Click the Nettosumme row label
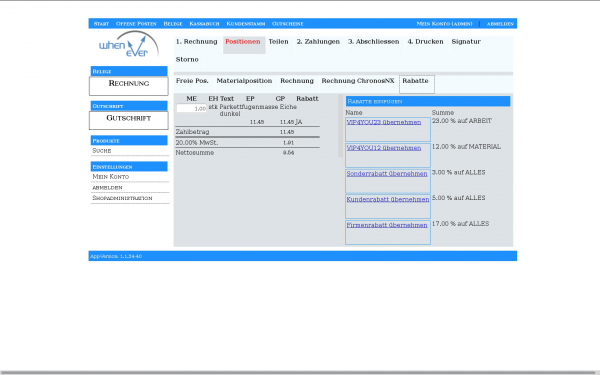The height and width of the screenshot is (375, 600). 195,153
